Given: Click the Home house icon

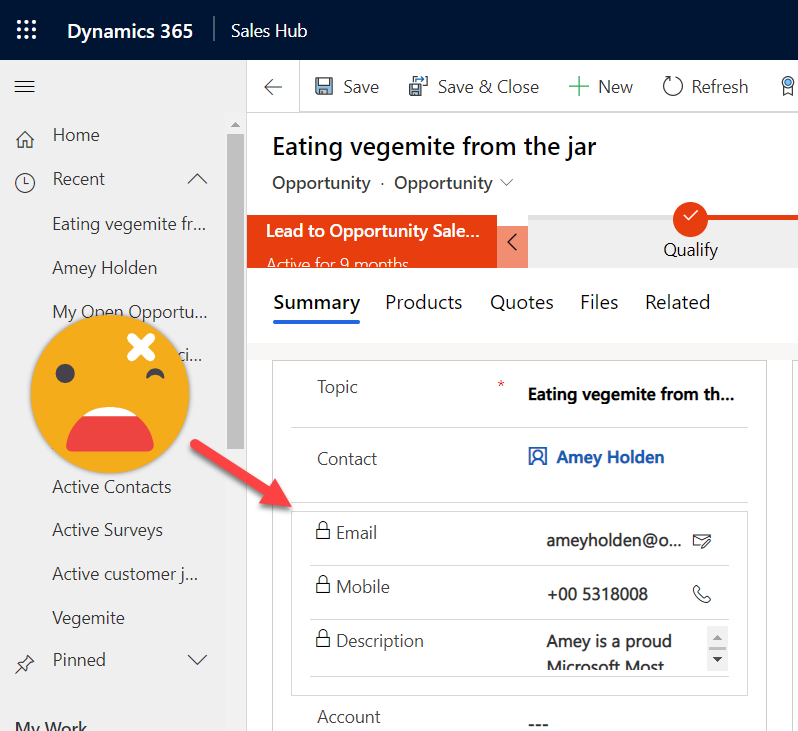Looking at the screenshot, I should pyautogui.click(x=25, y=139).
